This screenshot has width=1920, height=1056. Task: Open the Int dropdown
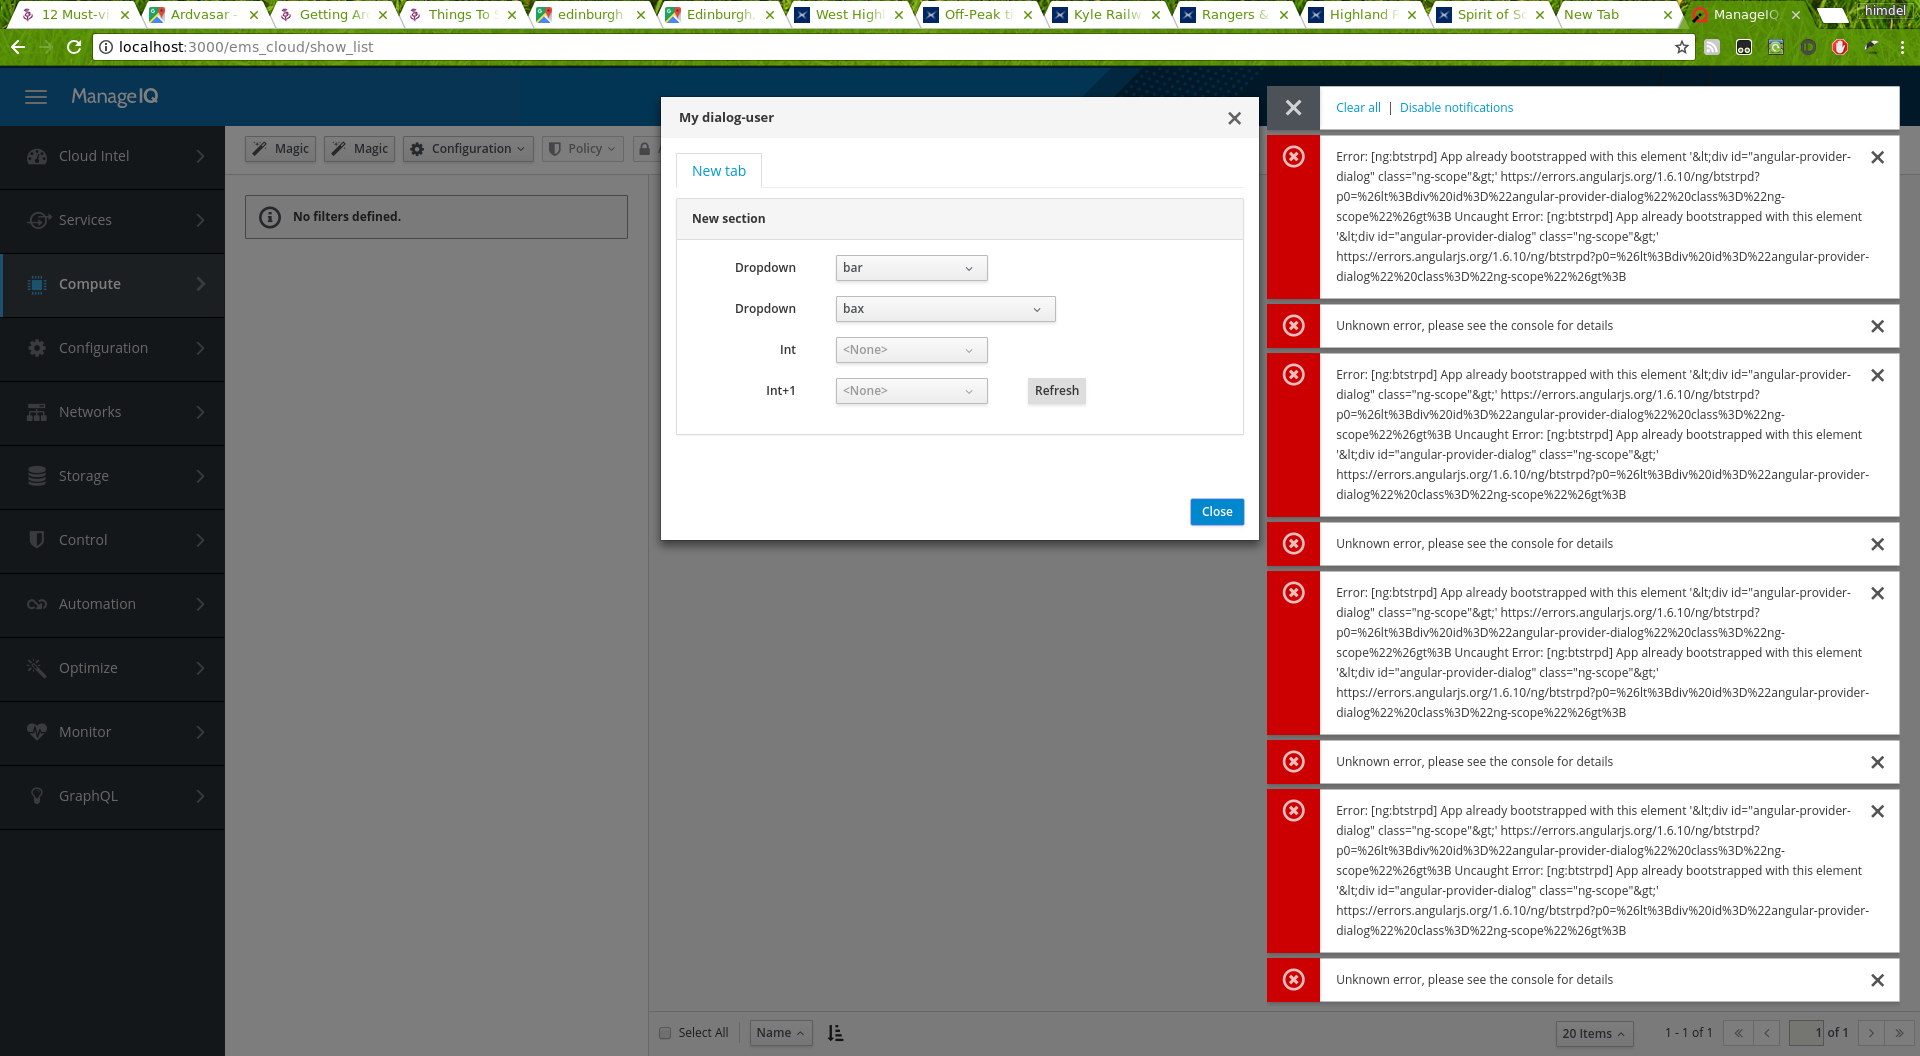pyautogui.click(x=912, y=350)
